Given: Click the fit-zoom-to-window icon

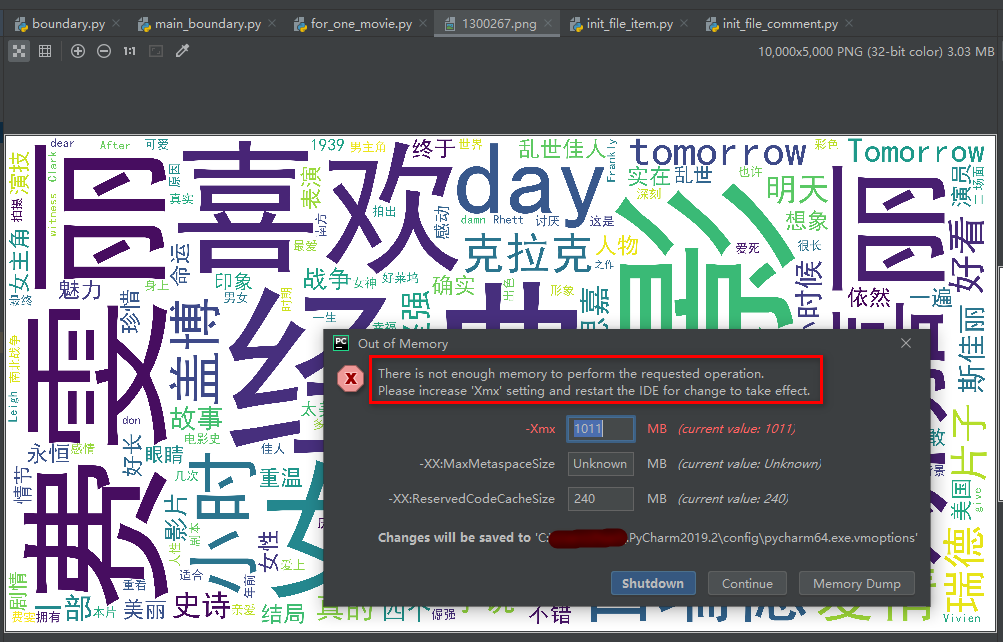Looking at the screenshot, I should pos(157,51).
